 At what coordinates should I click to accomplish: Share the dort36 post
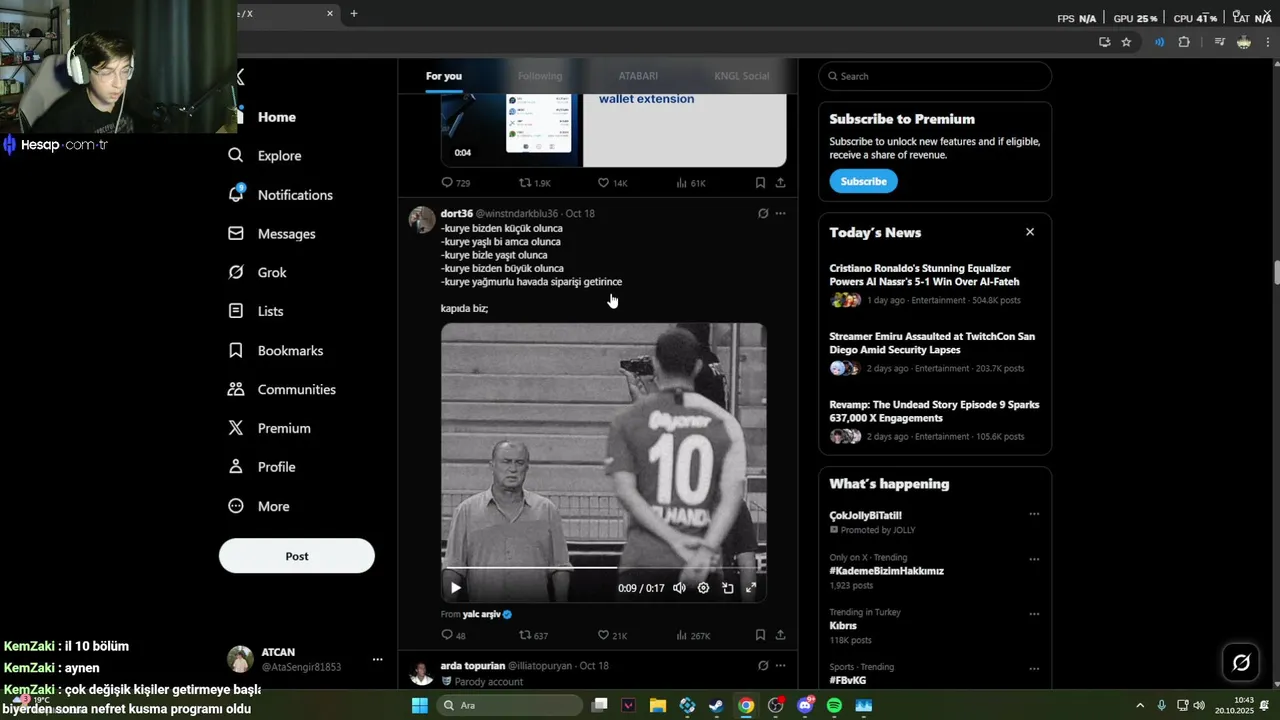click(x=780, y=635)
